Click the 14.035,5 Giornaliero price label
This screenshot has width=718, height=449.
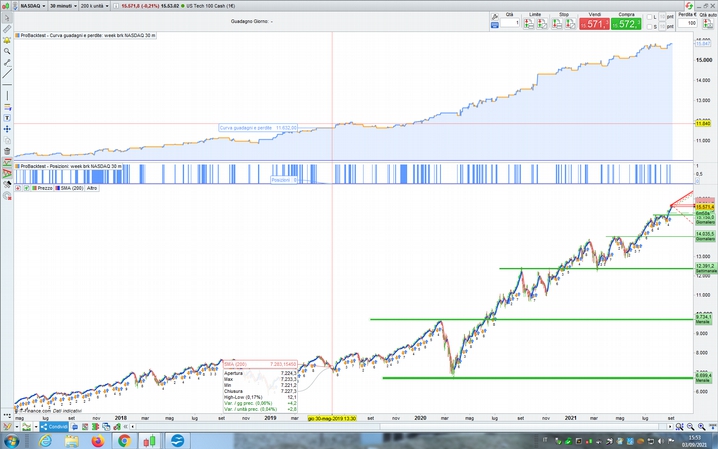click(x=705, y=236)
